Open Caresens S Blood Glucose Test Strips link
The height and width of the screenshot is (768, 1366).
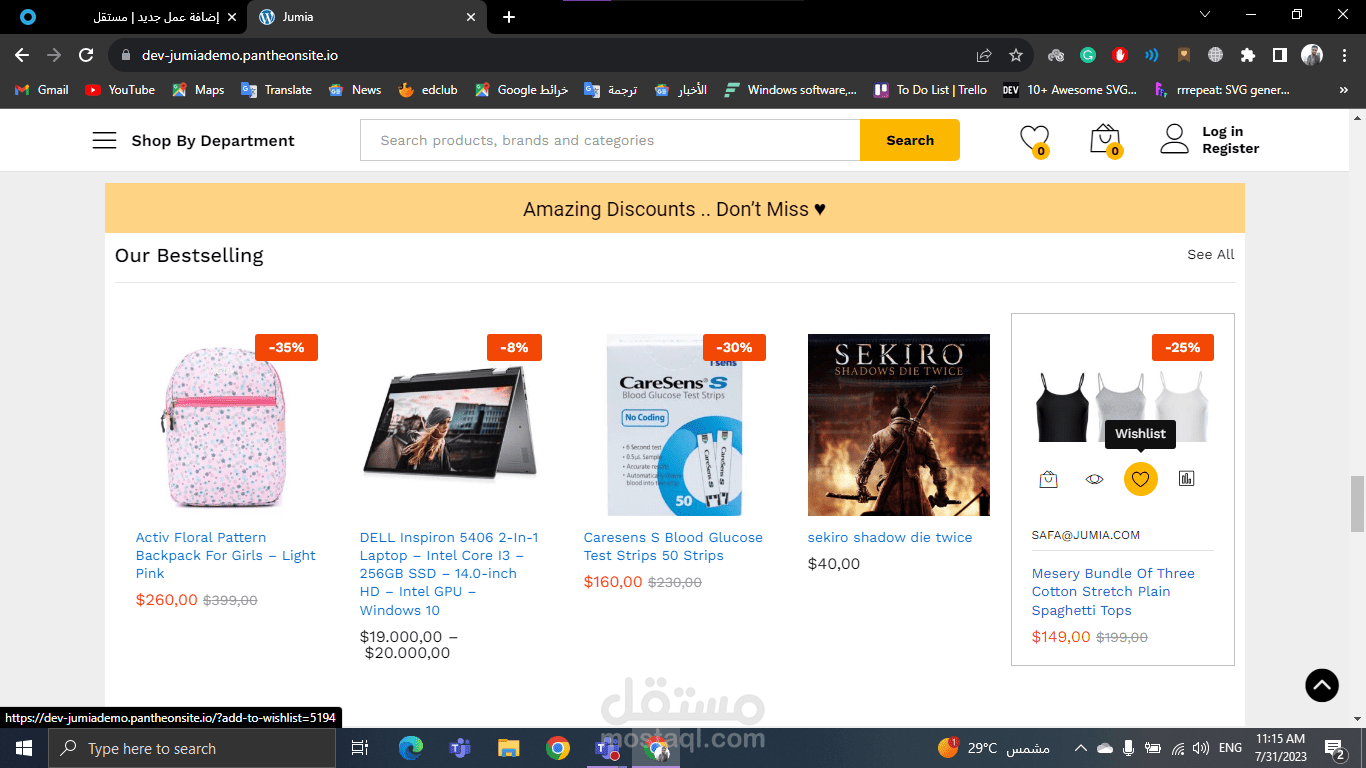[673, 546]
